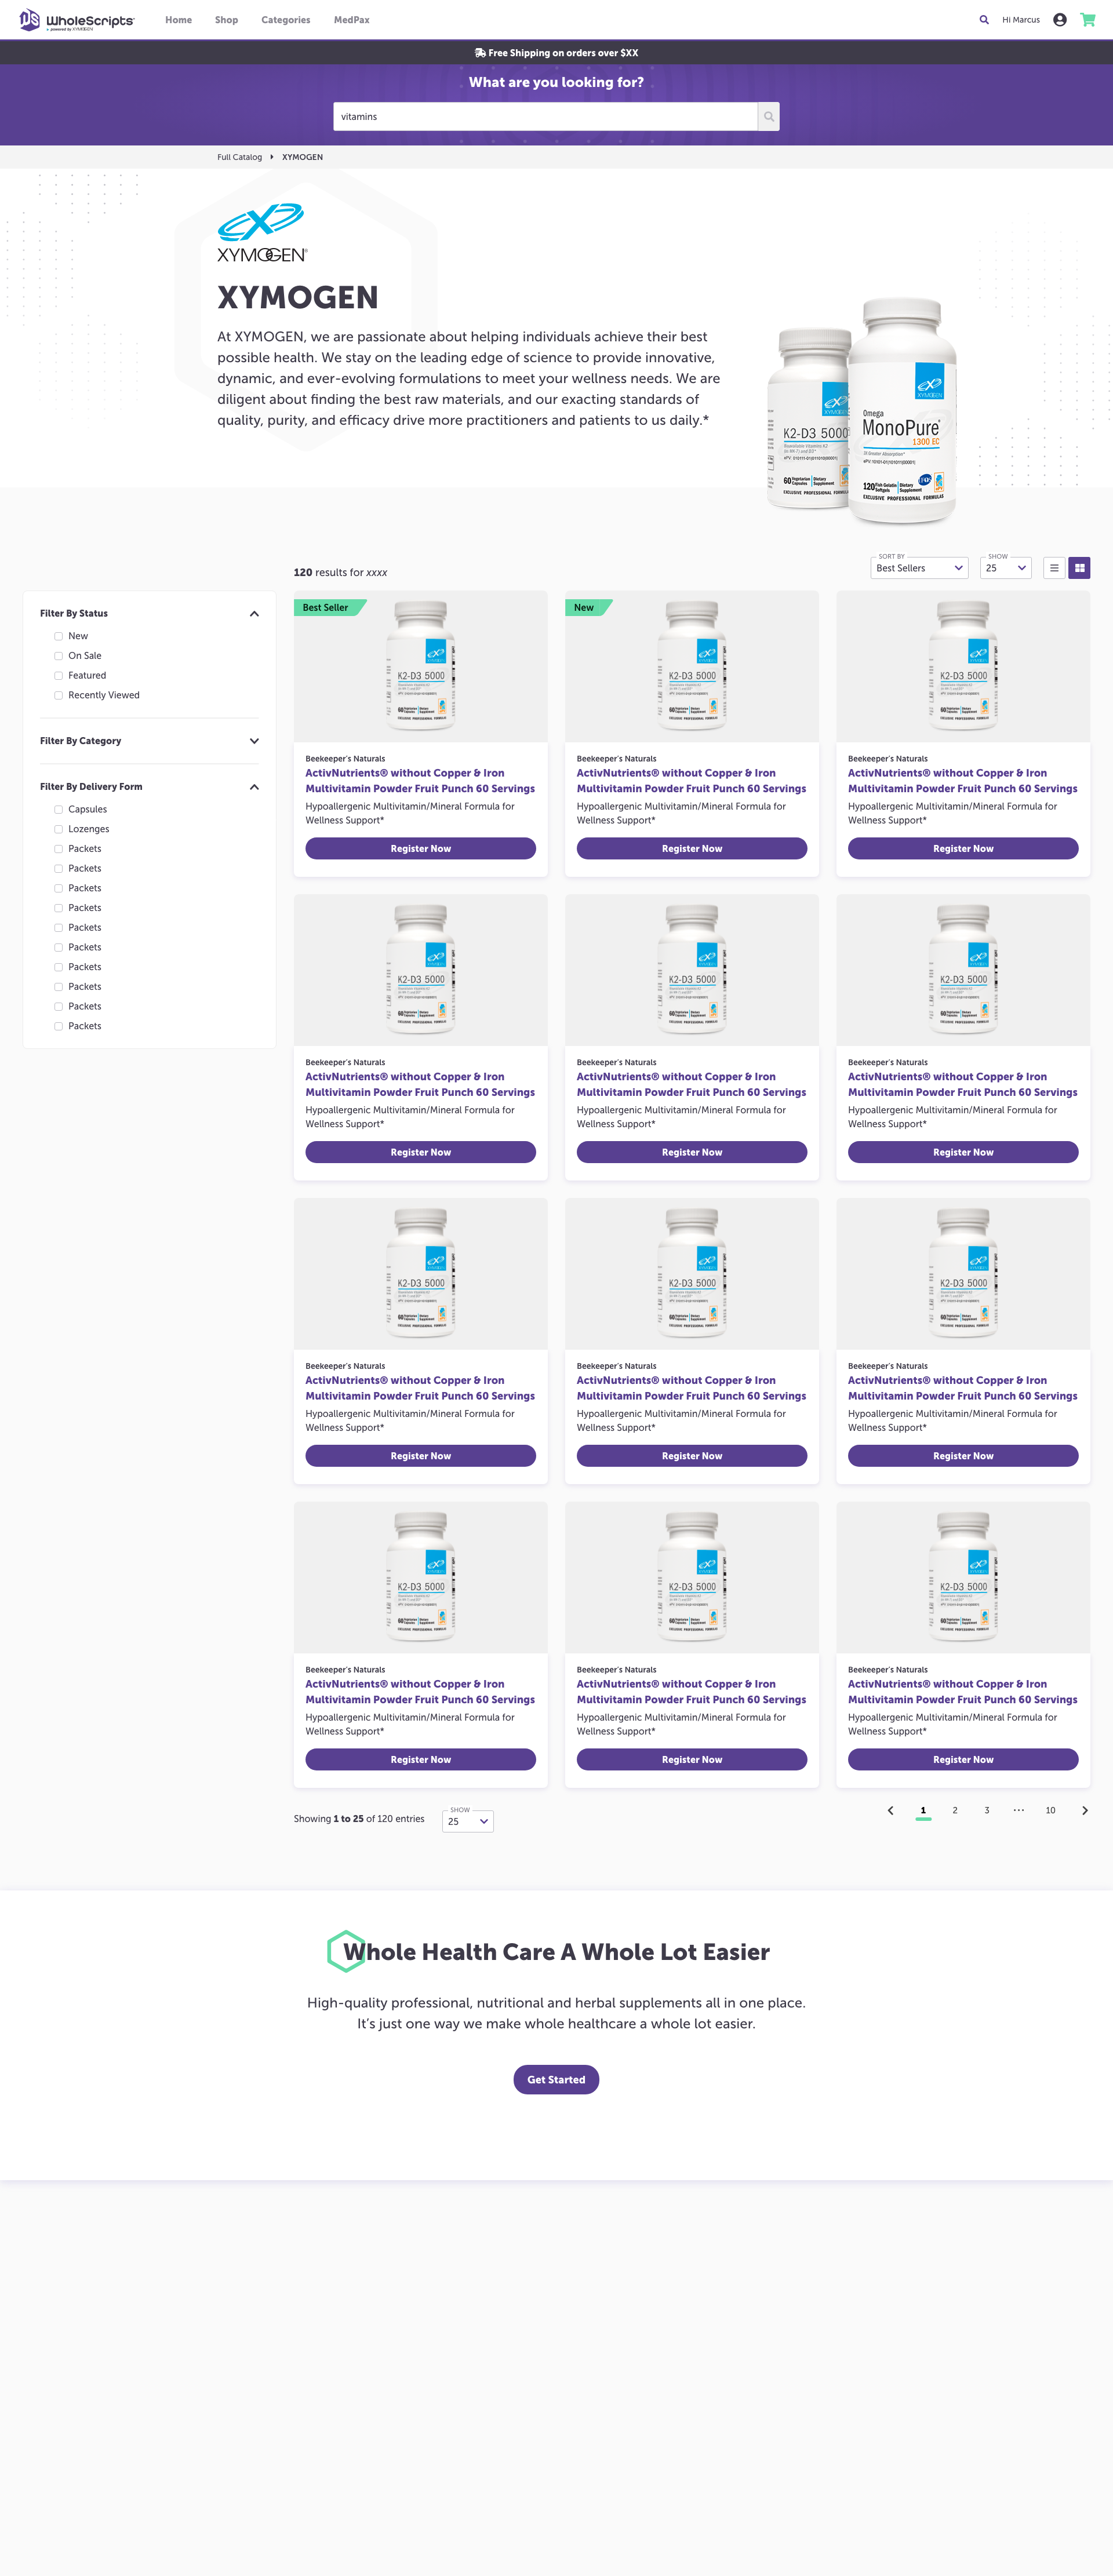
Task: Click pagination ellipsis
Action: point(1018,1810)
